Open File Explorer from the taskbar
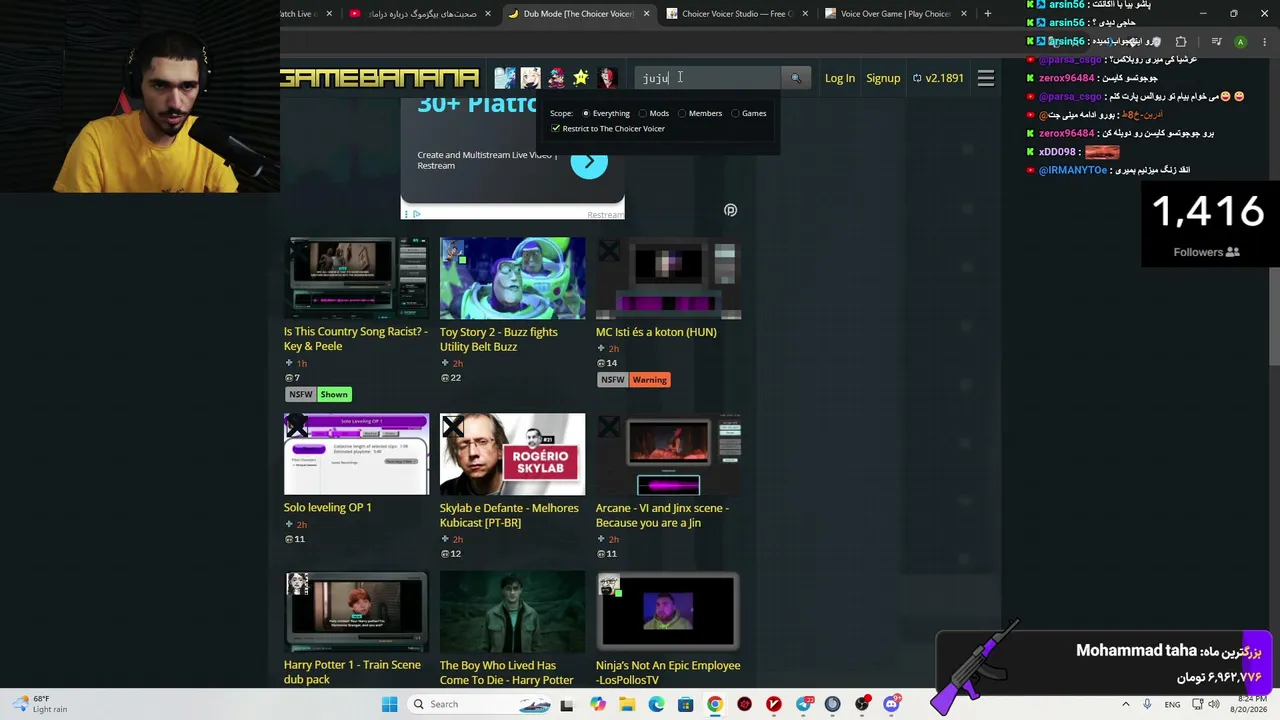 point(627,704)
